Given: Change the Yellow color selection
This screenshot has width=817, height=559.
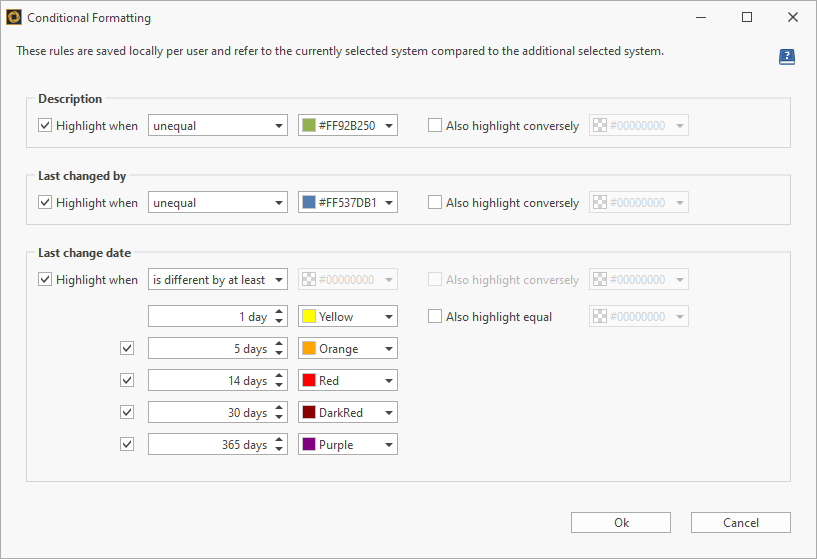Looking at the screenshot, I should pos(347,317).
